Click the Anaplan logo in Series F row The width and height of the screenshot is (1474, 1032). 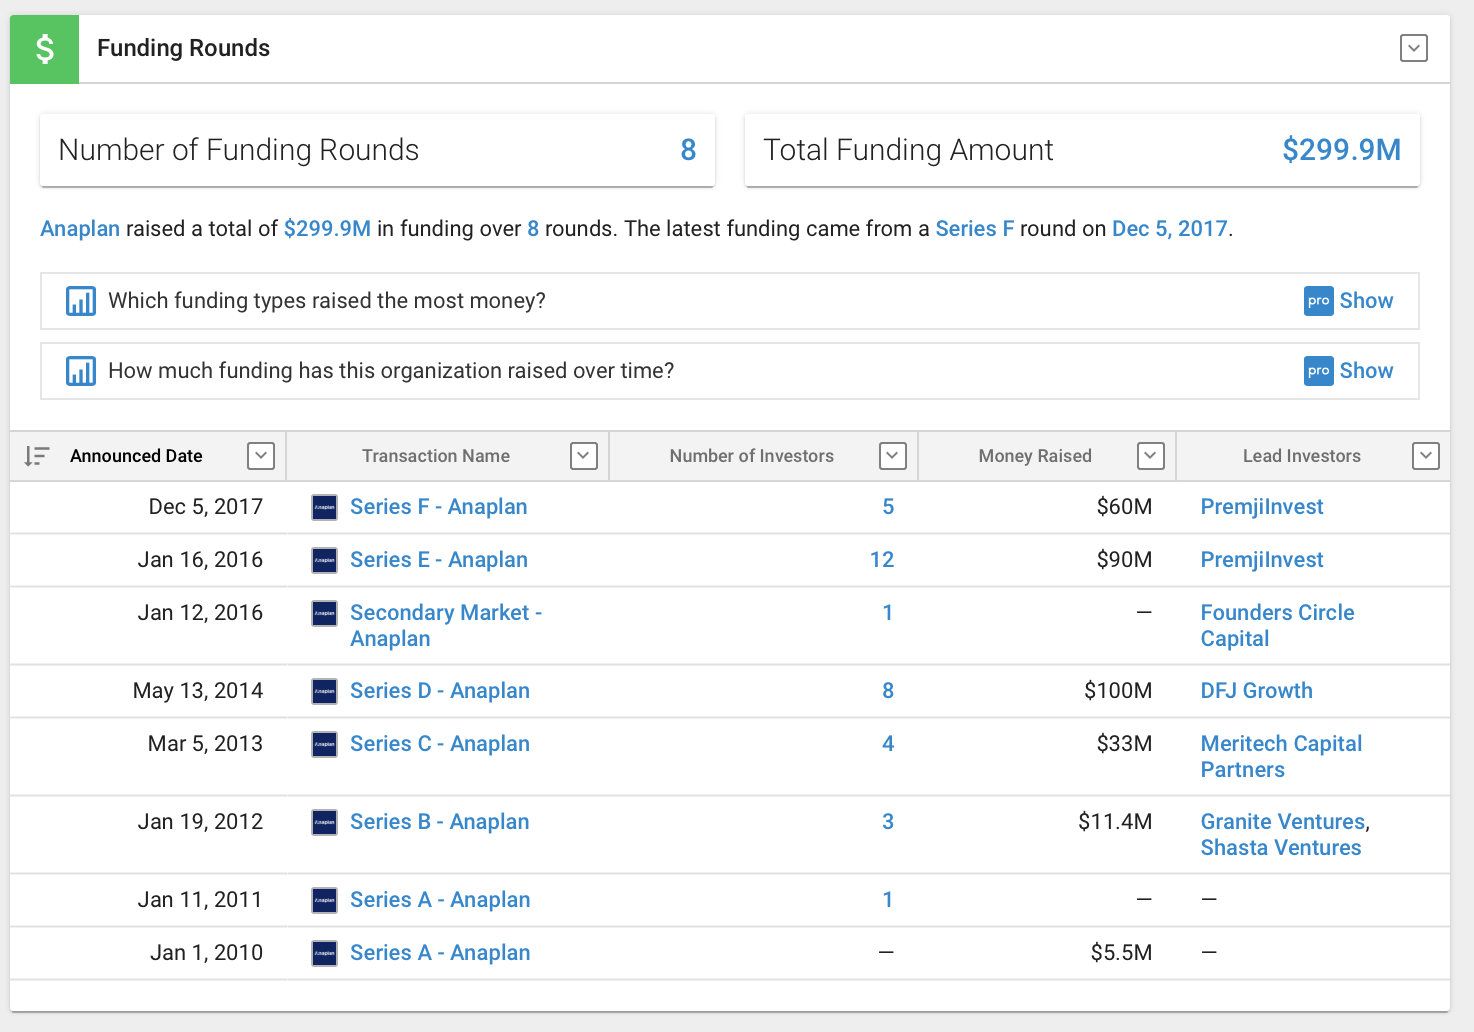tap(324, 507)
